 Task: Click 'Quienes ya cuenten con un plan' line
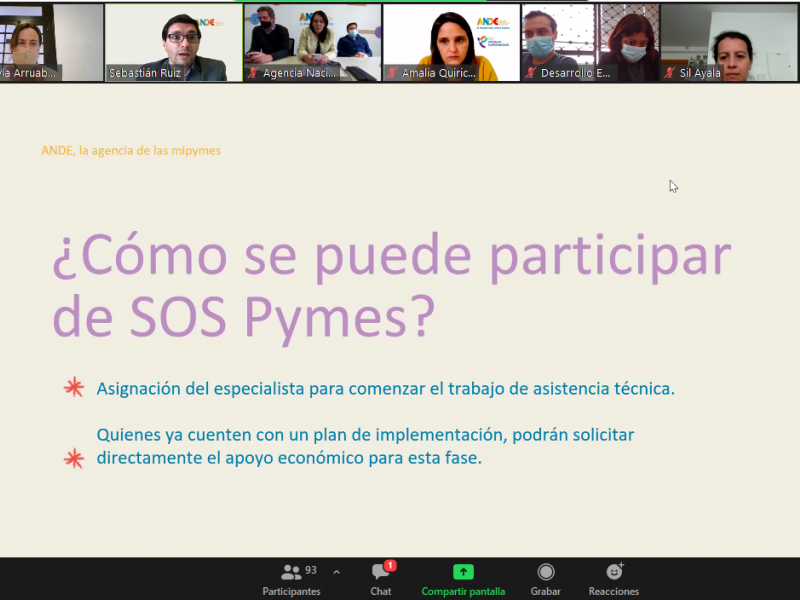click(365, 435)
